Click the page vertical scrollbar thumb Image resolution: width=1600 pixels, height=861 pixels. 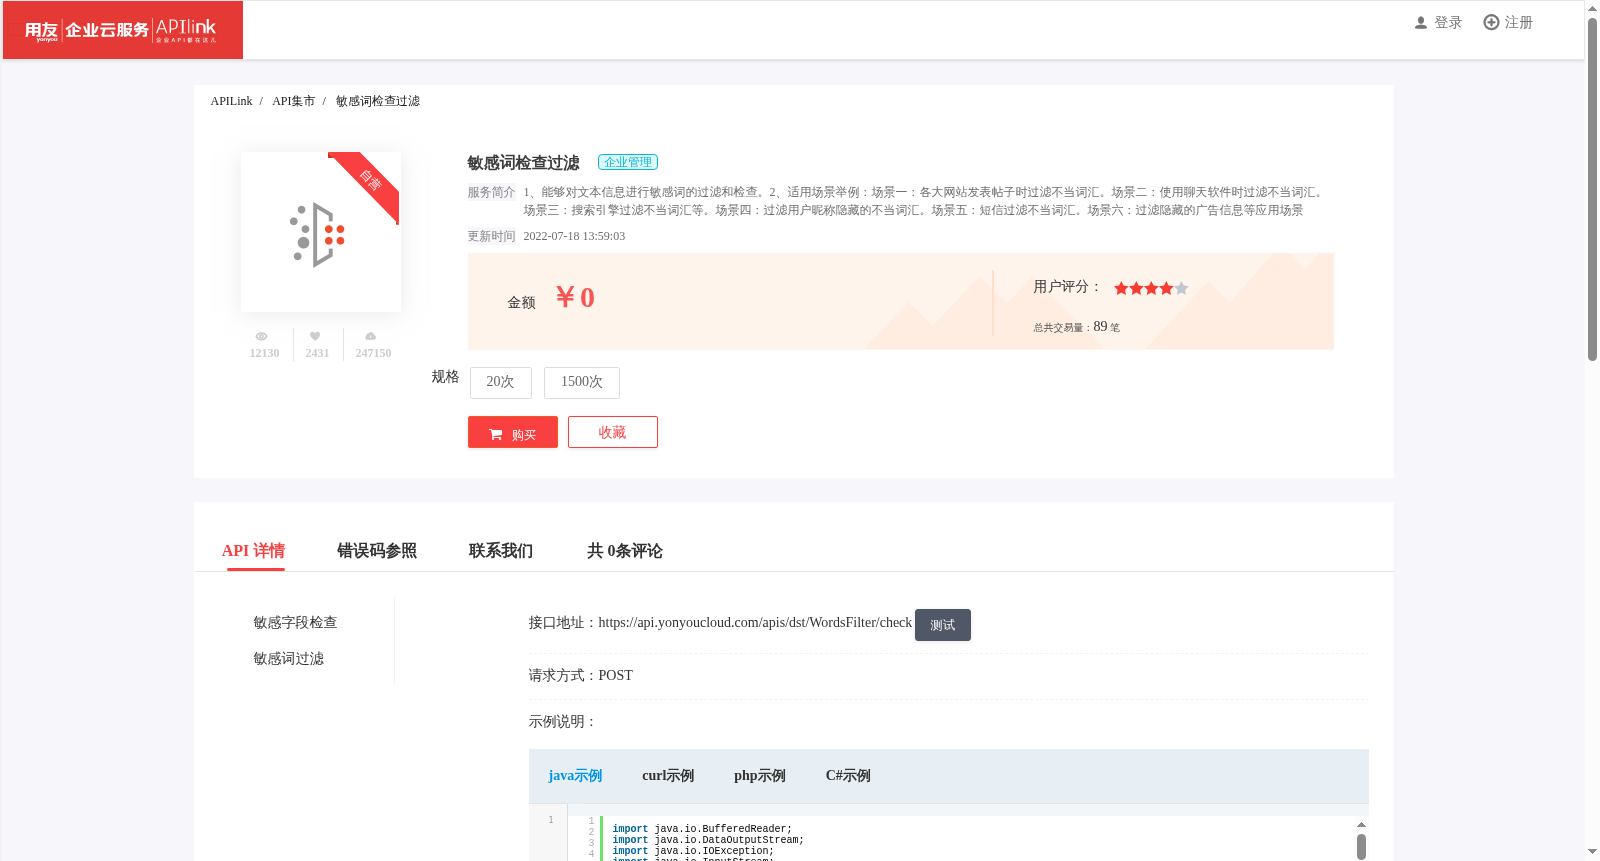(1592, 190)
